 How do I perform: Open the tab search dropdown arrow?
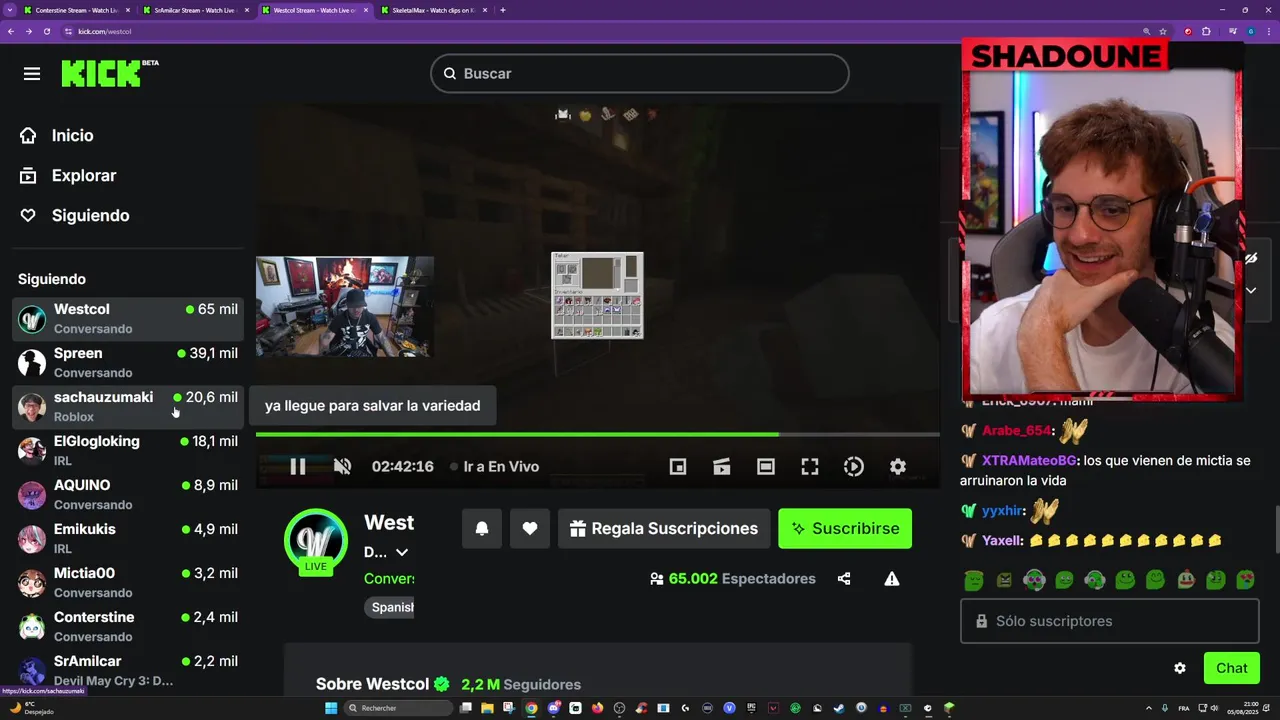click(x=10, y=10)
